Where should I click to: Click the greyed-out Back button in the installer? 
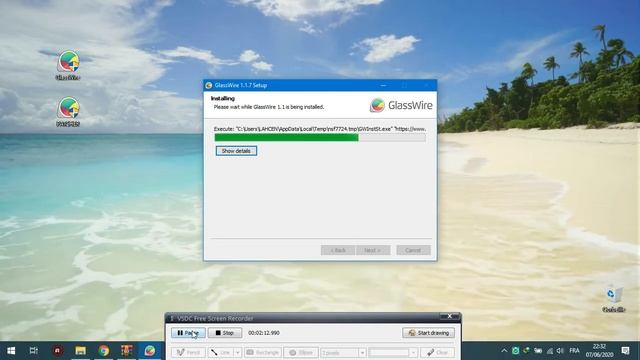pyautogui.click(x=338, y=250)
